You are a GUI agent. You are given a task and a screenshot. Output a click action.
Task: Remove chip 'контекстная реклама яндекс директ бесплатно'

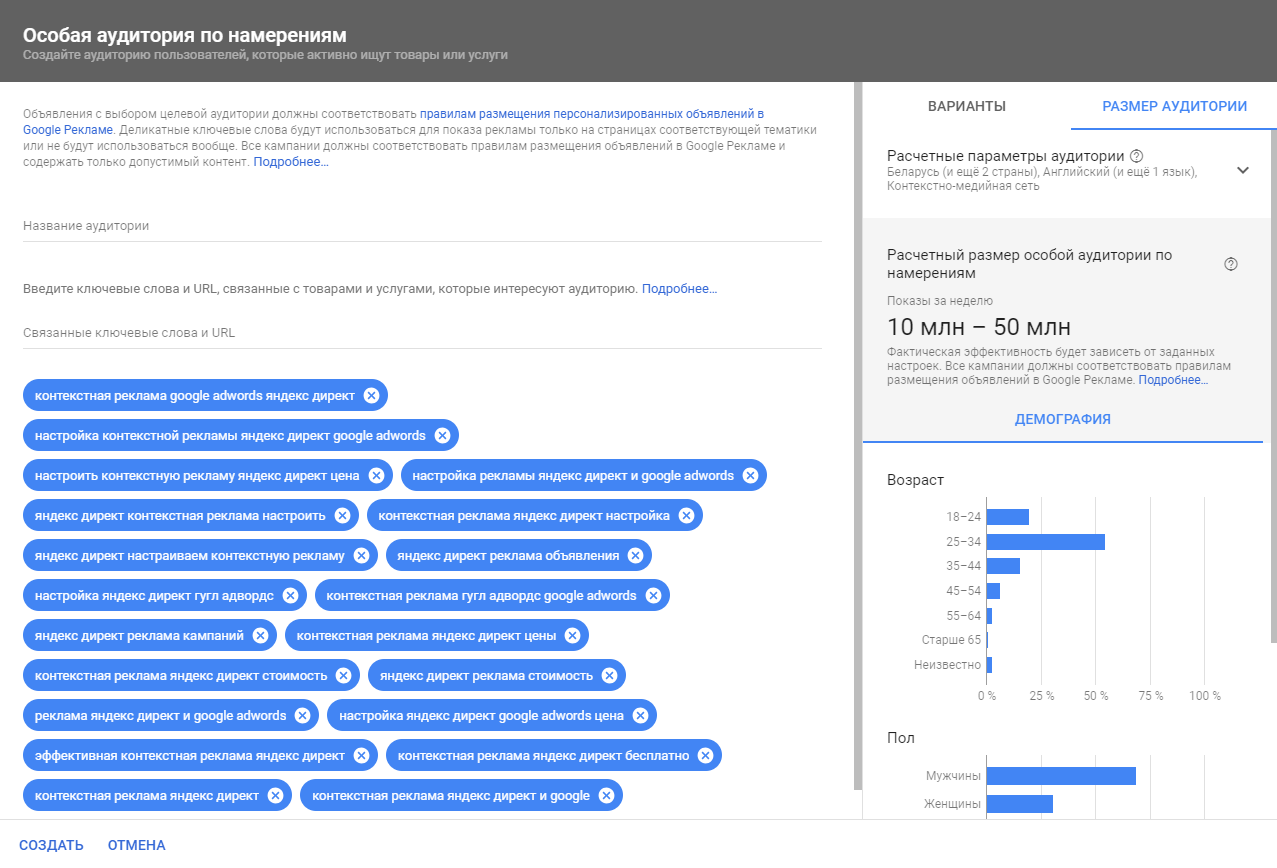(x=705, y=756)
